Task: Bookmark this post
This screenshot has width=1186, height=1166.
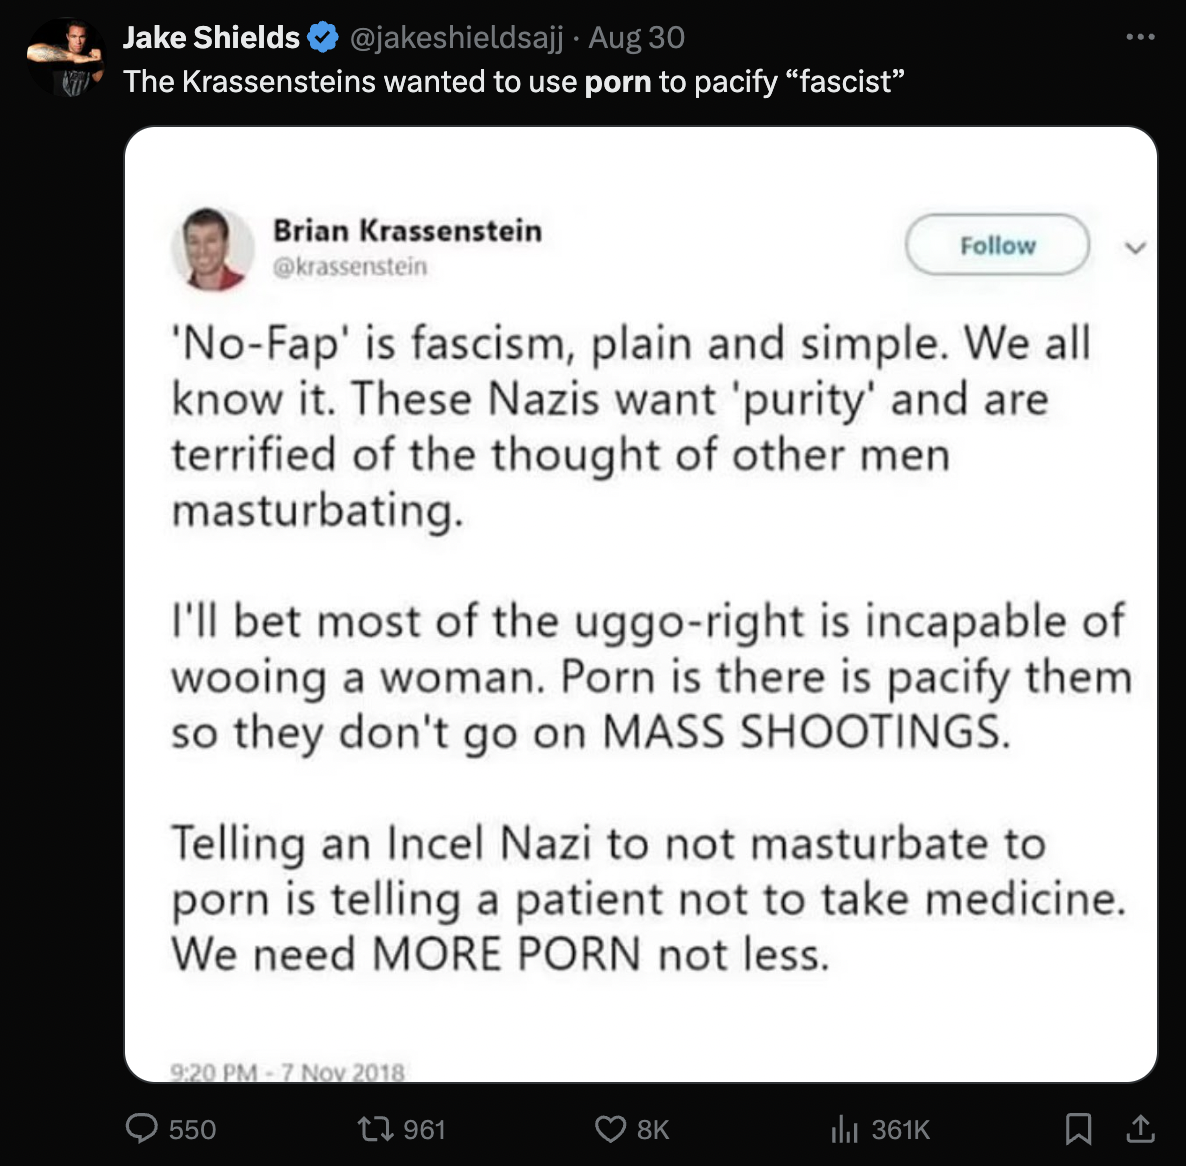Action: (1078, 1129)
